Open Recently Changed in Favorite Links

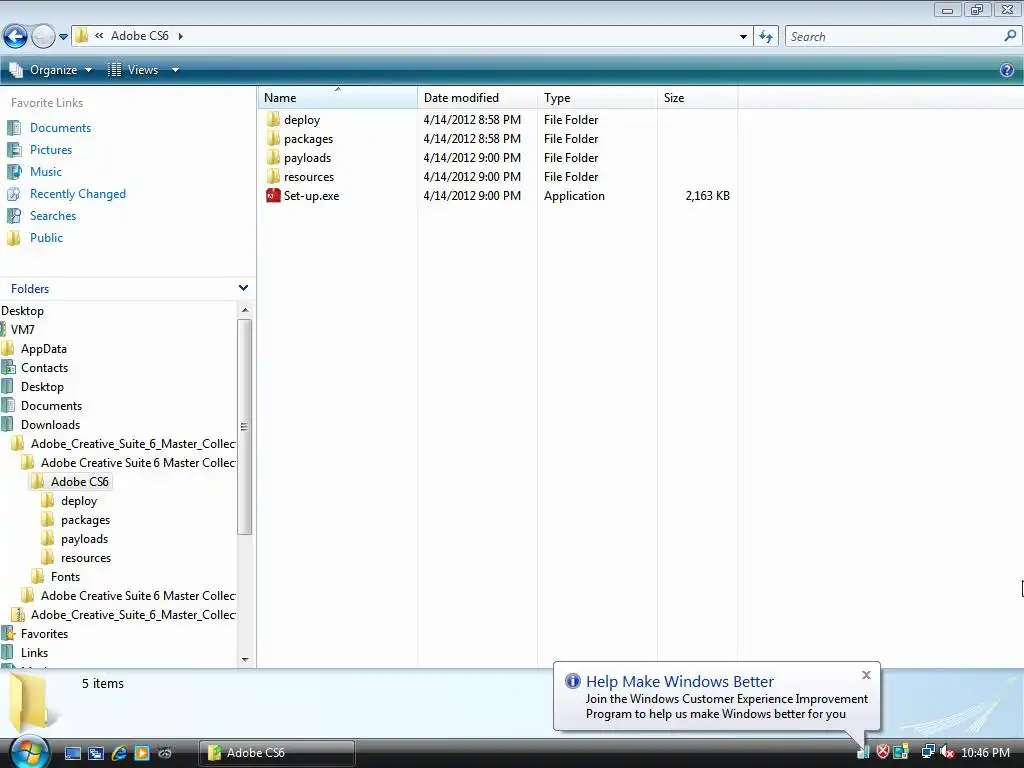tap(78, 194)
